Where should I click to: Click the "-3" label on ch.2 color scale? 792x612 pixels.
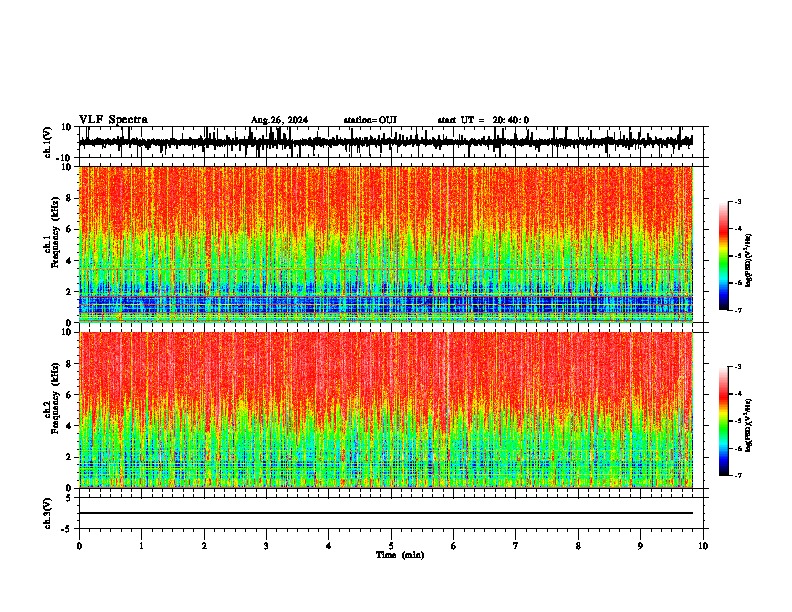click(738, 367)
